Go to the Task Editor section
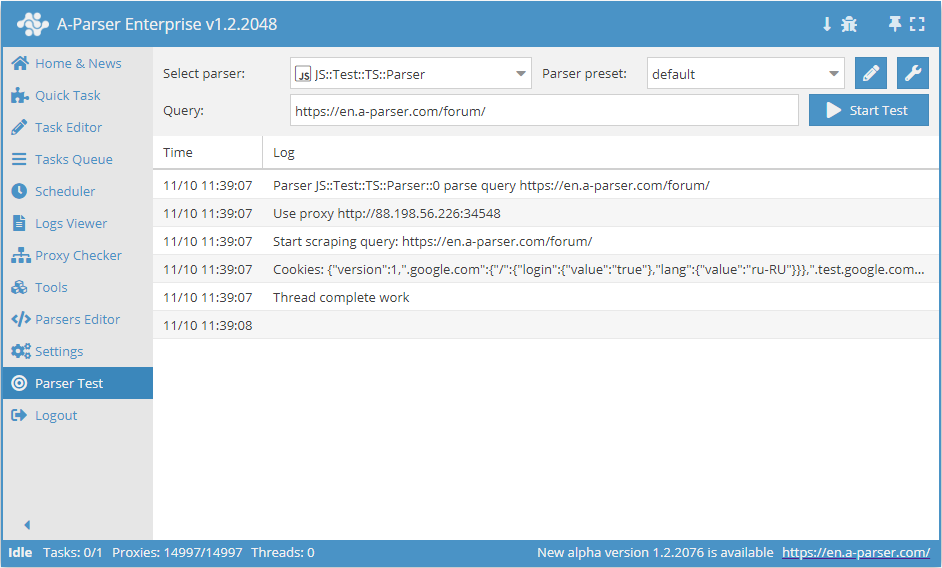 click(x=68, y=127)
